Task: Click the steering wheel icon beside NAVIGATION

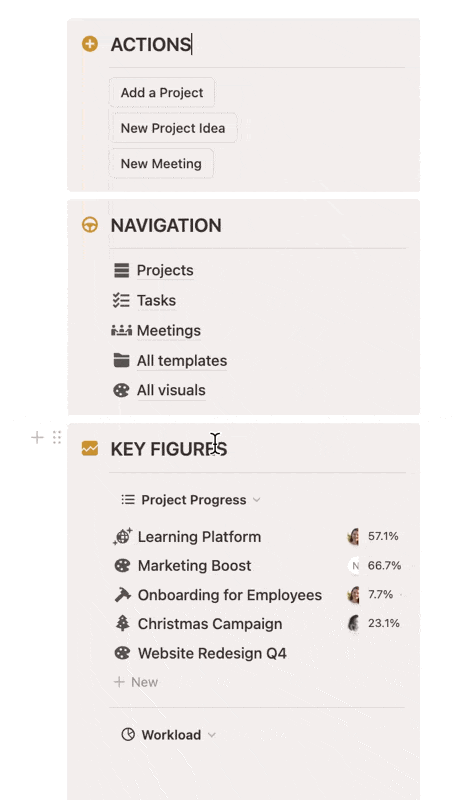Action: point(90,225)
